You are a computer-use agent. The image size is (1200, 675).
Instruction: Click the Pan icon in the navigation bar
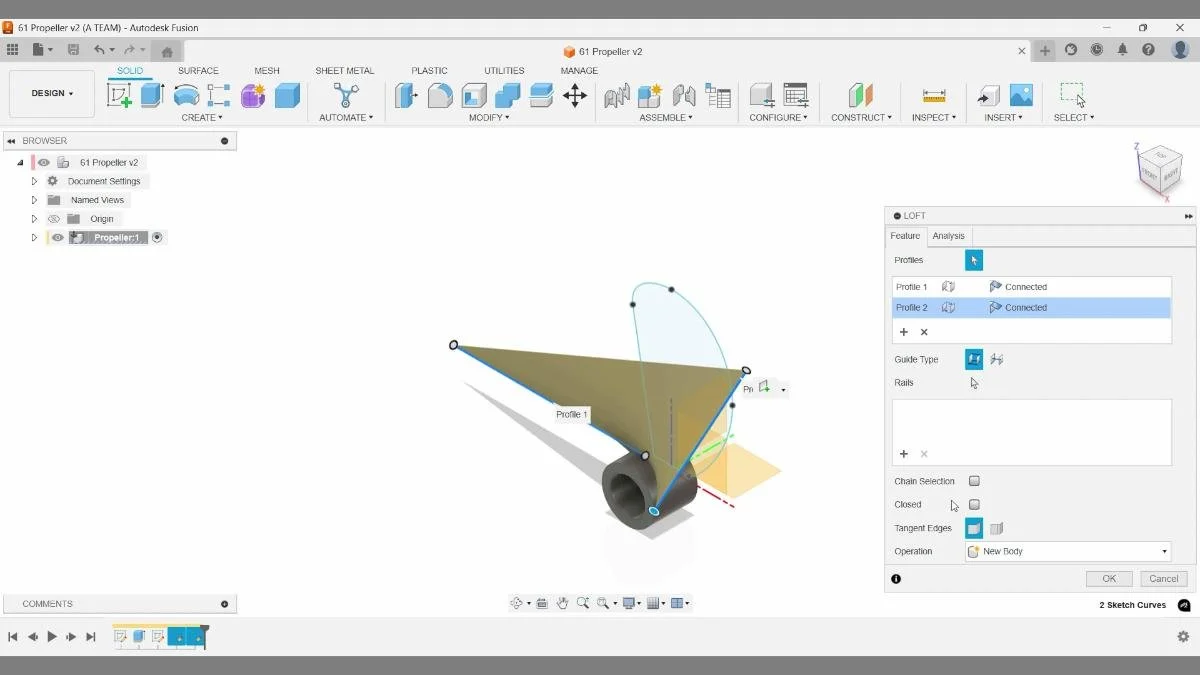(x=562, y=603)
